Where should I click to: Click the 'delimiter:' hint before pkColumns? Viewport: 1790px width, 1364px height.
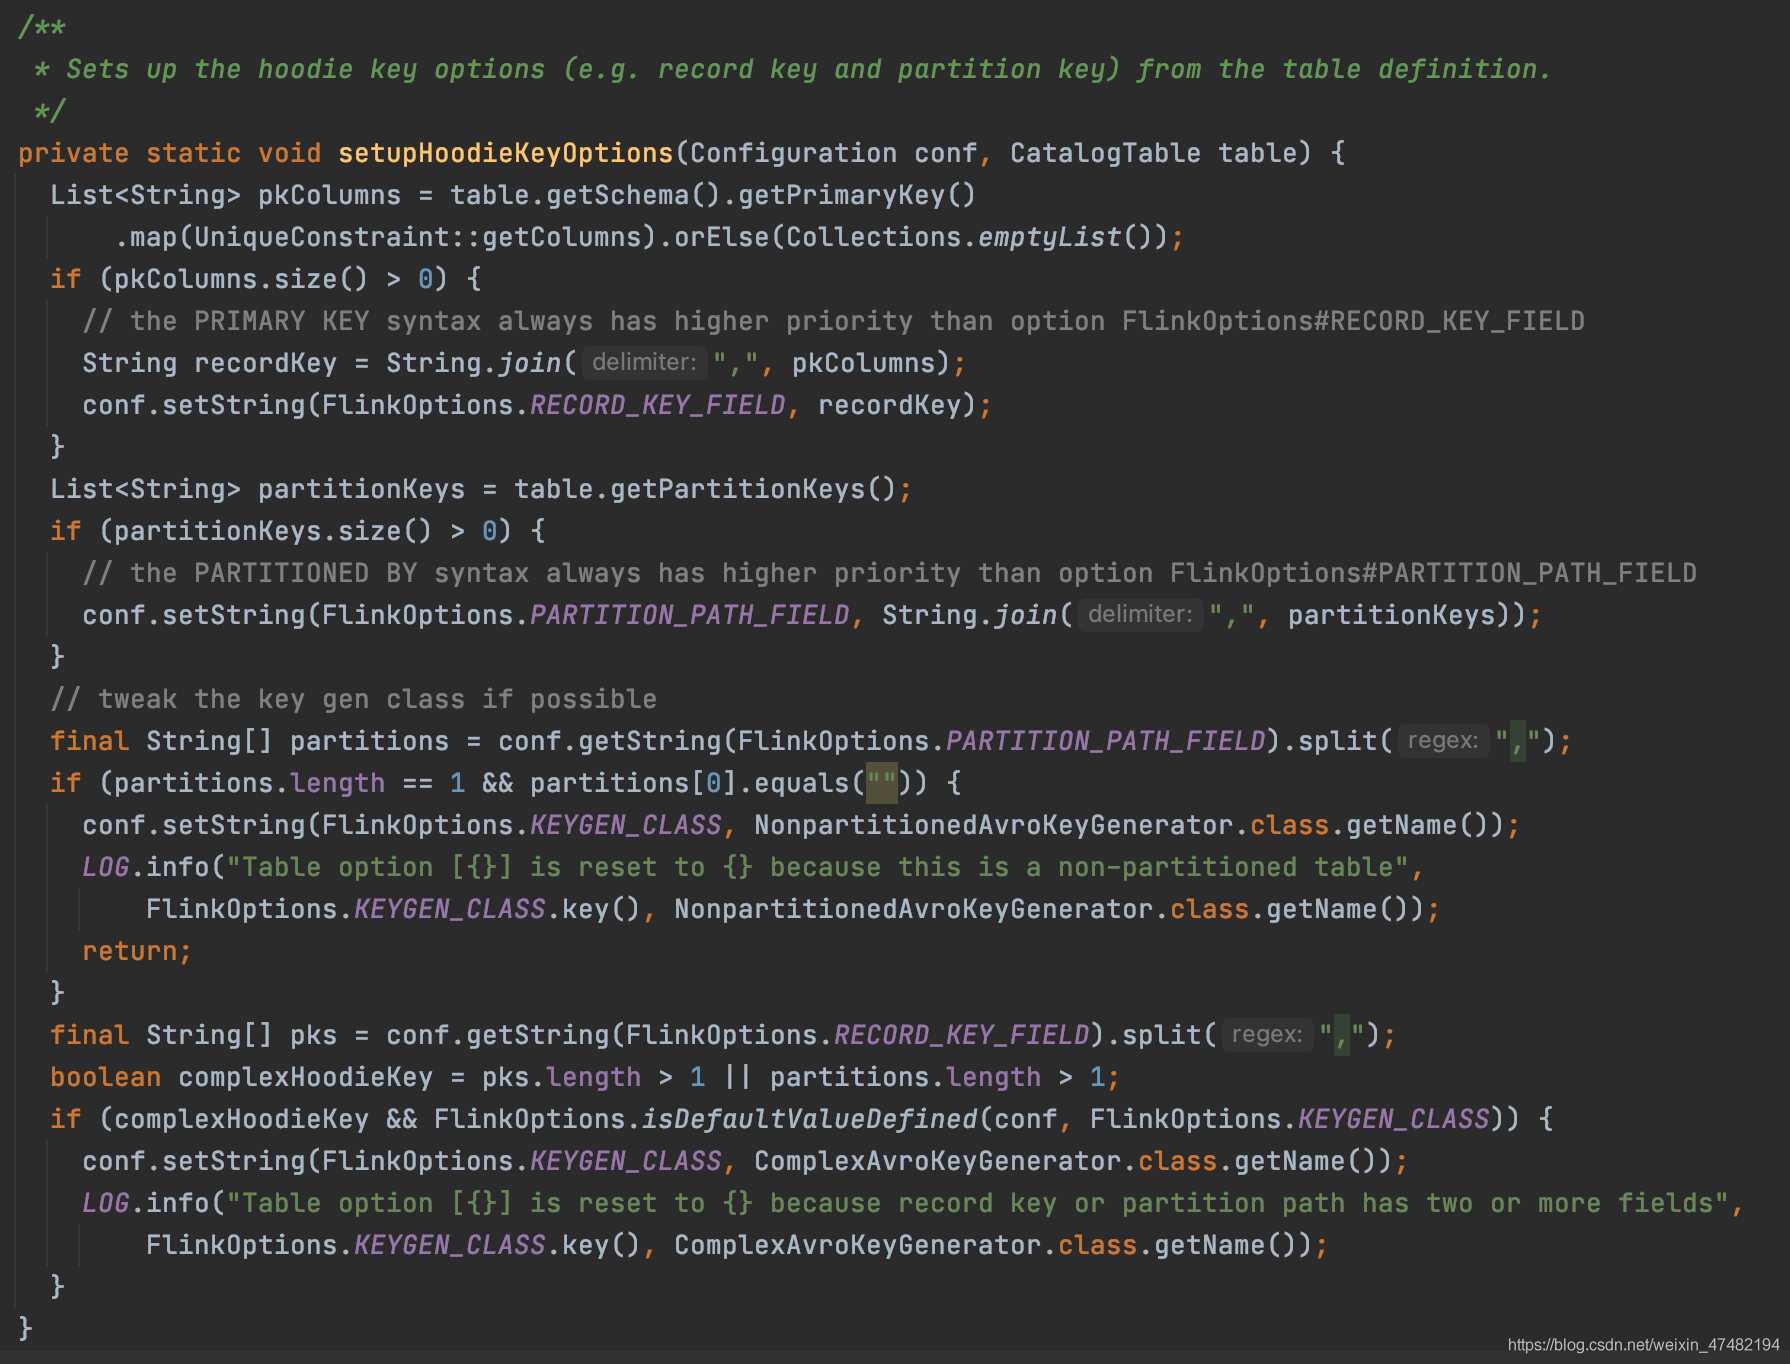tap(644, 362)
